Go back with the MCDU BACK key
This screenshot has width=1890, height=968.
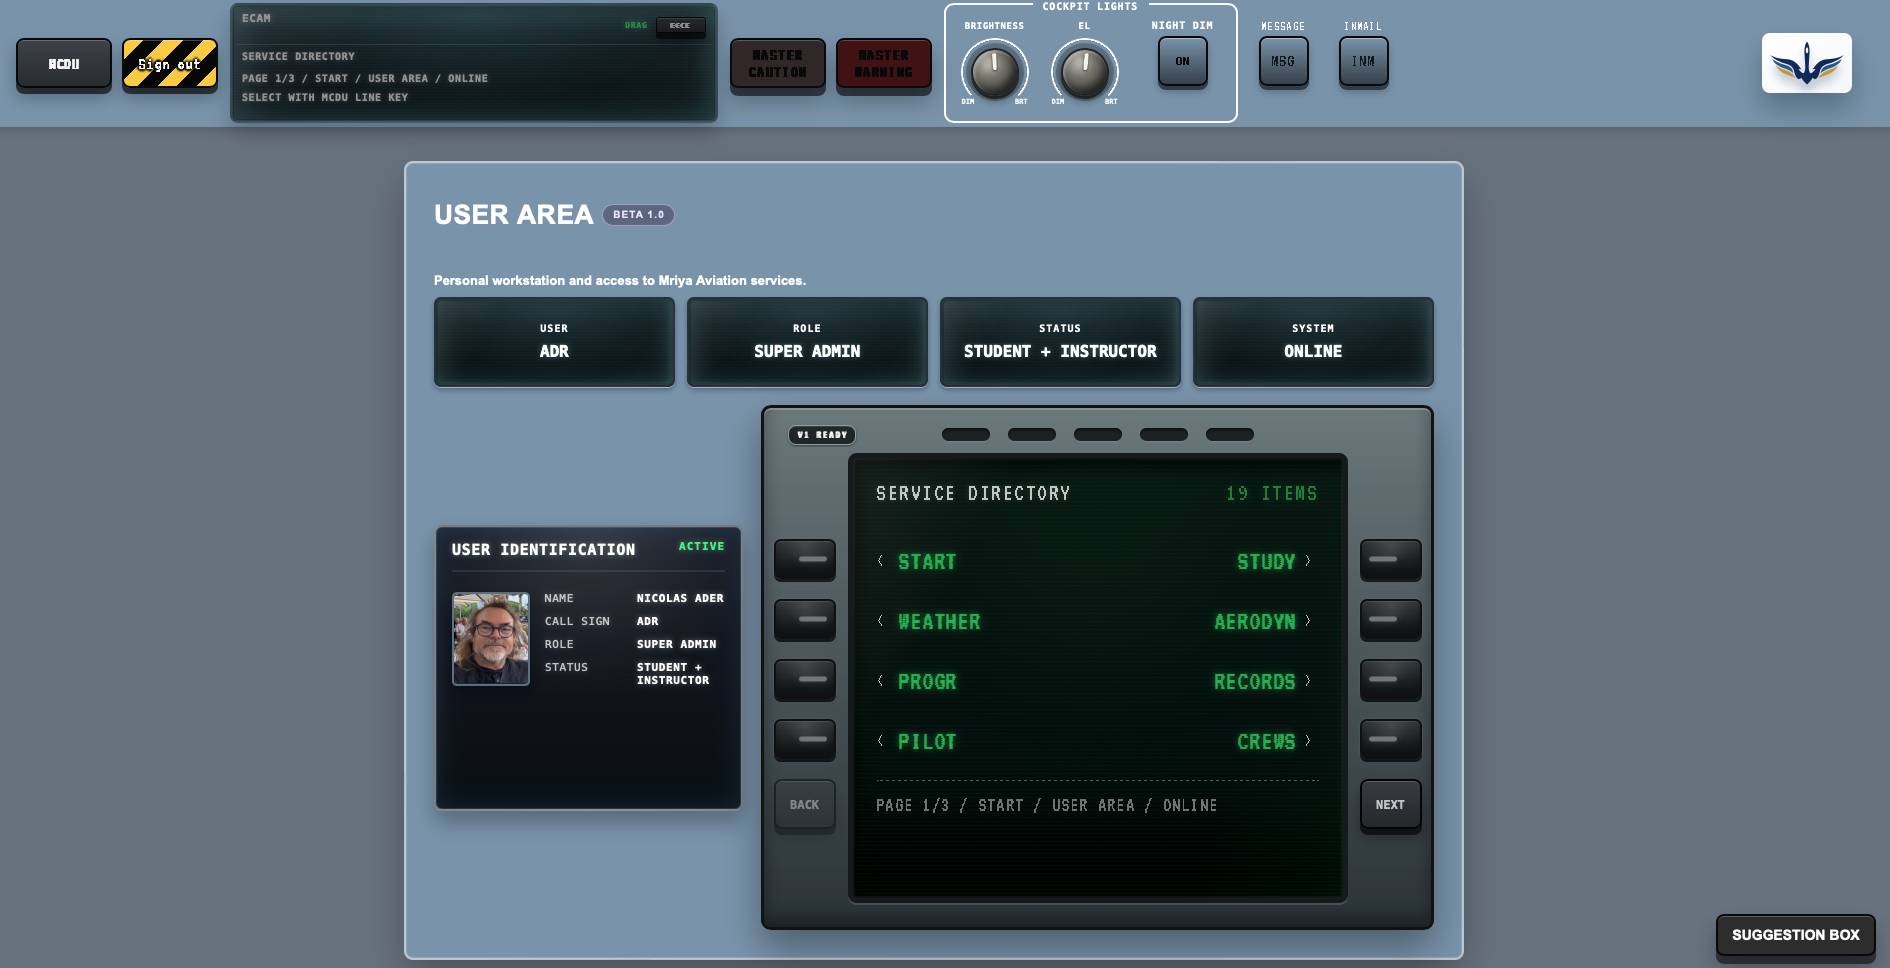point(805,805)
